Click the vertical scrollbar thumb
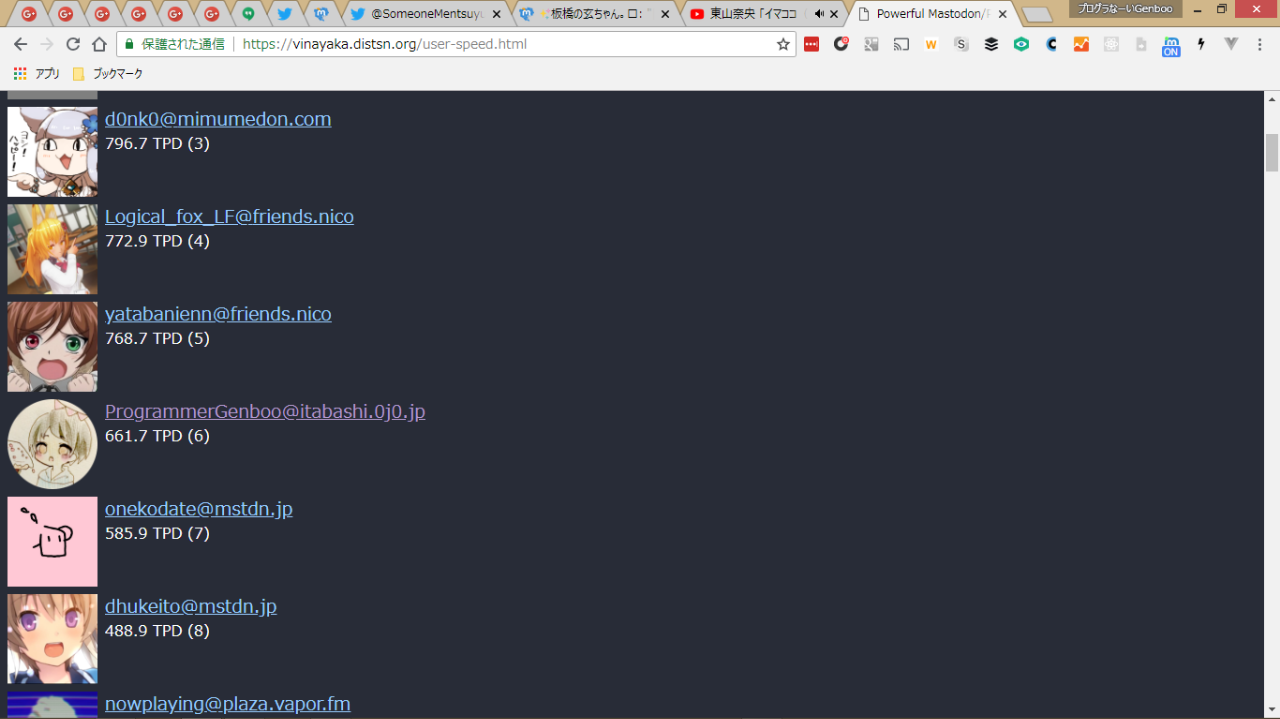This screenshot has height=719, width=1280. click(1272, 152)
